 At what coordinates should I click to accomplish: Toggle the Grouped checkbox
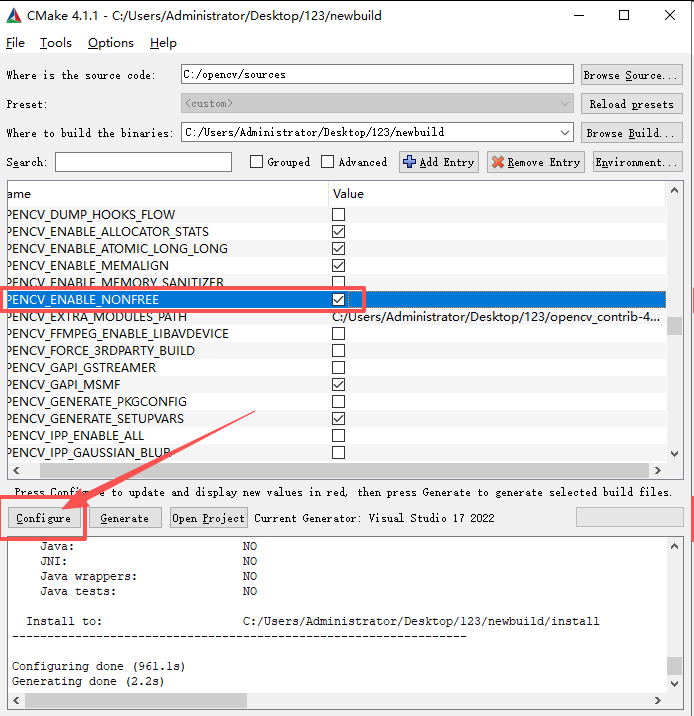[x=257, y=162]
